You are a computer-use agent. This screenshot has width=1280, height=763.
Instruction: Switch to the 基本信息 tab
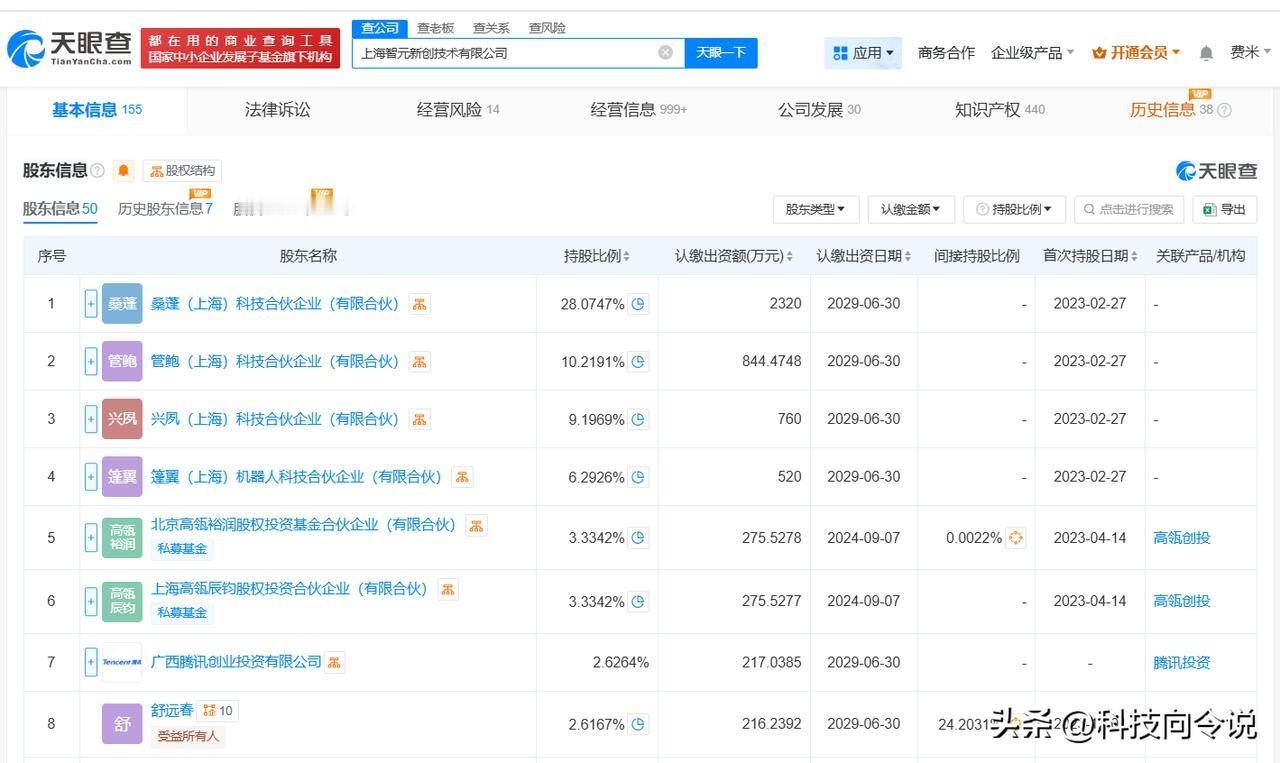click(x=97, y=110)
